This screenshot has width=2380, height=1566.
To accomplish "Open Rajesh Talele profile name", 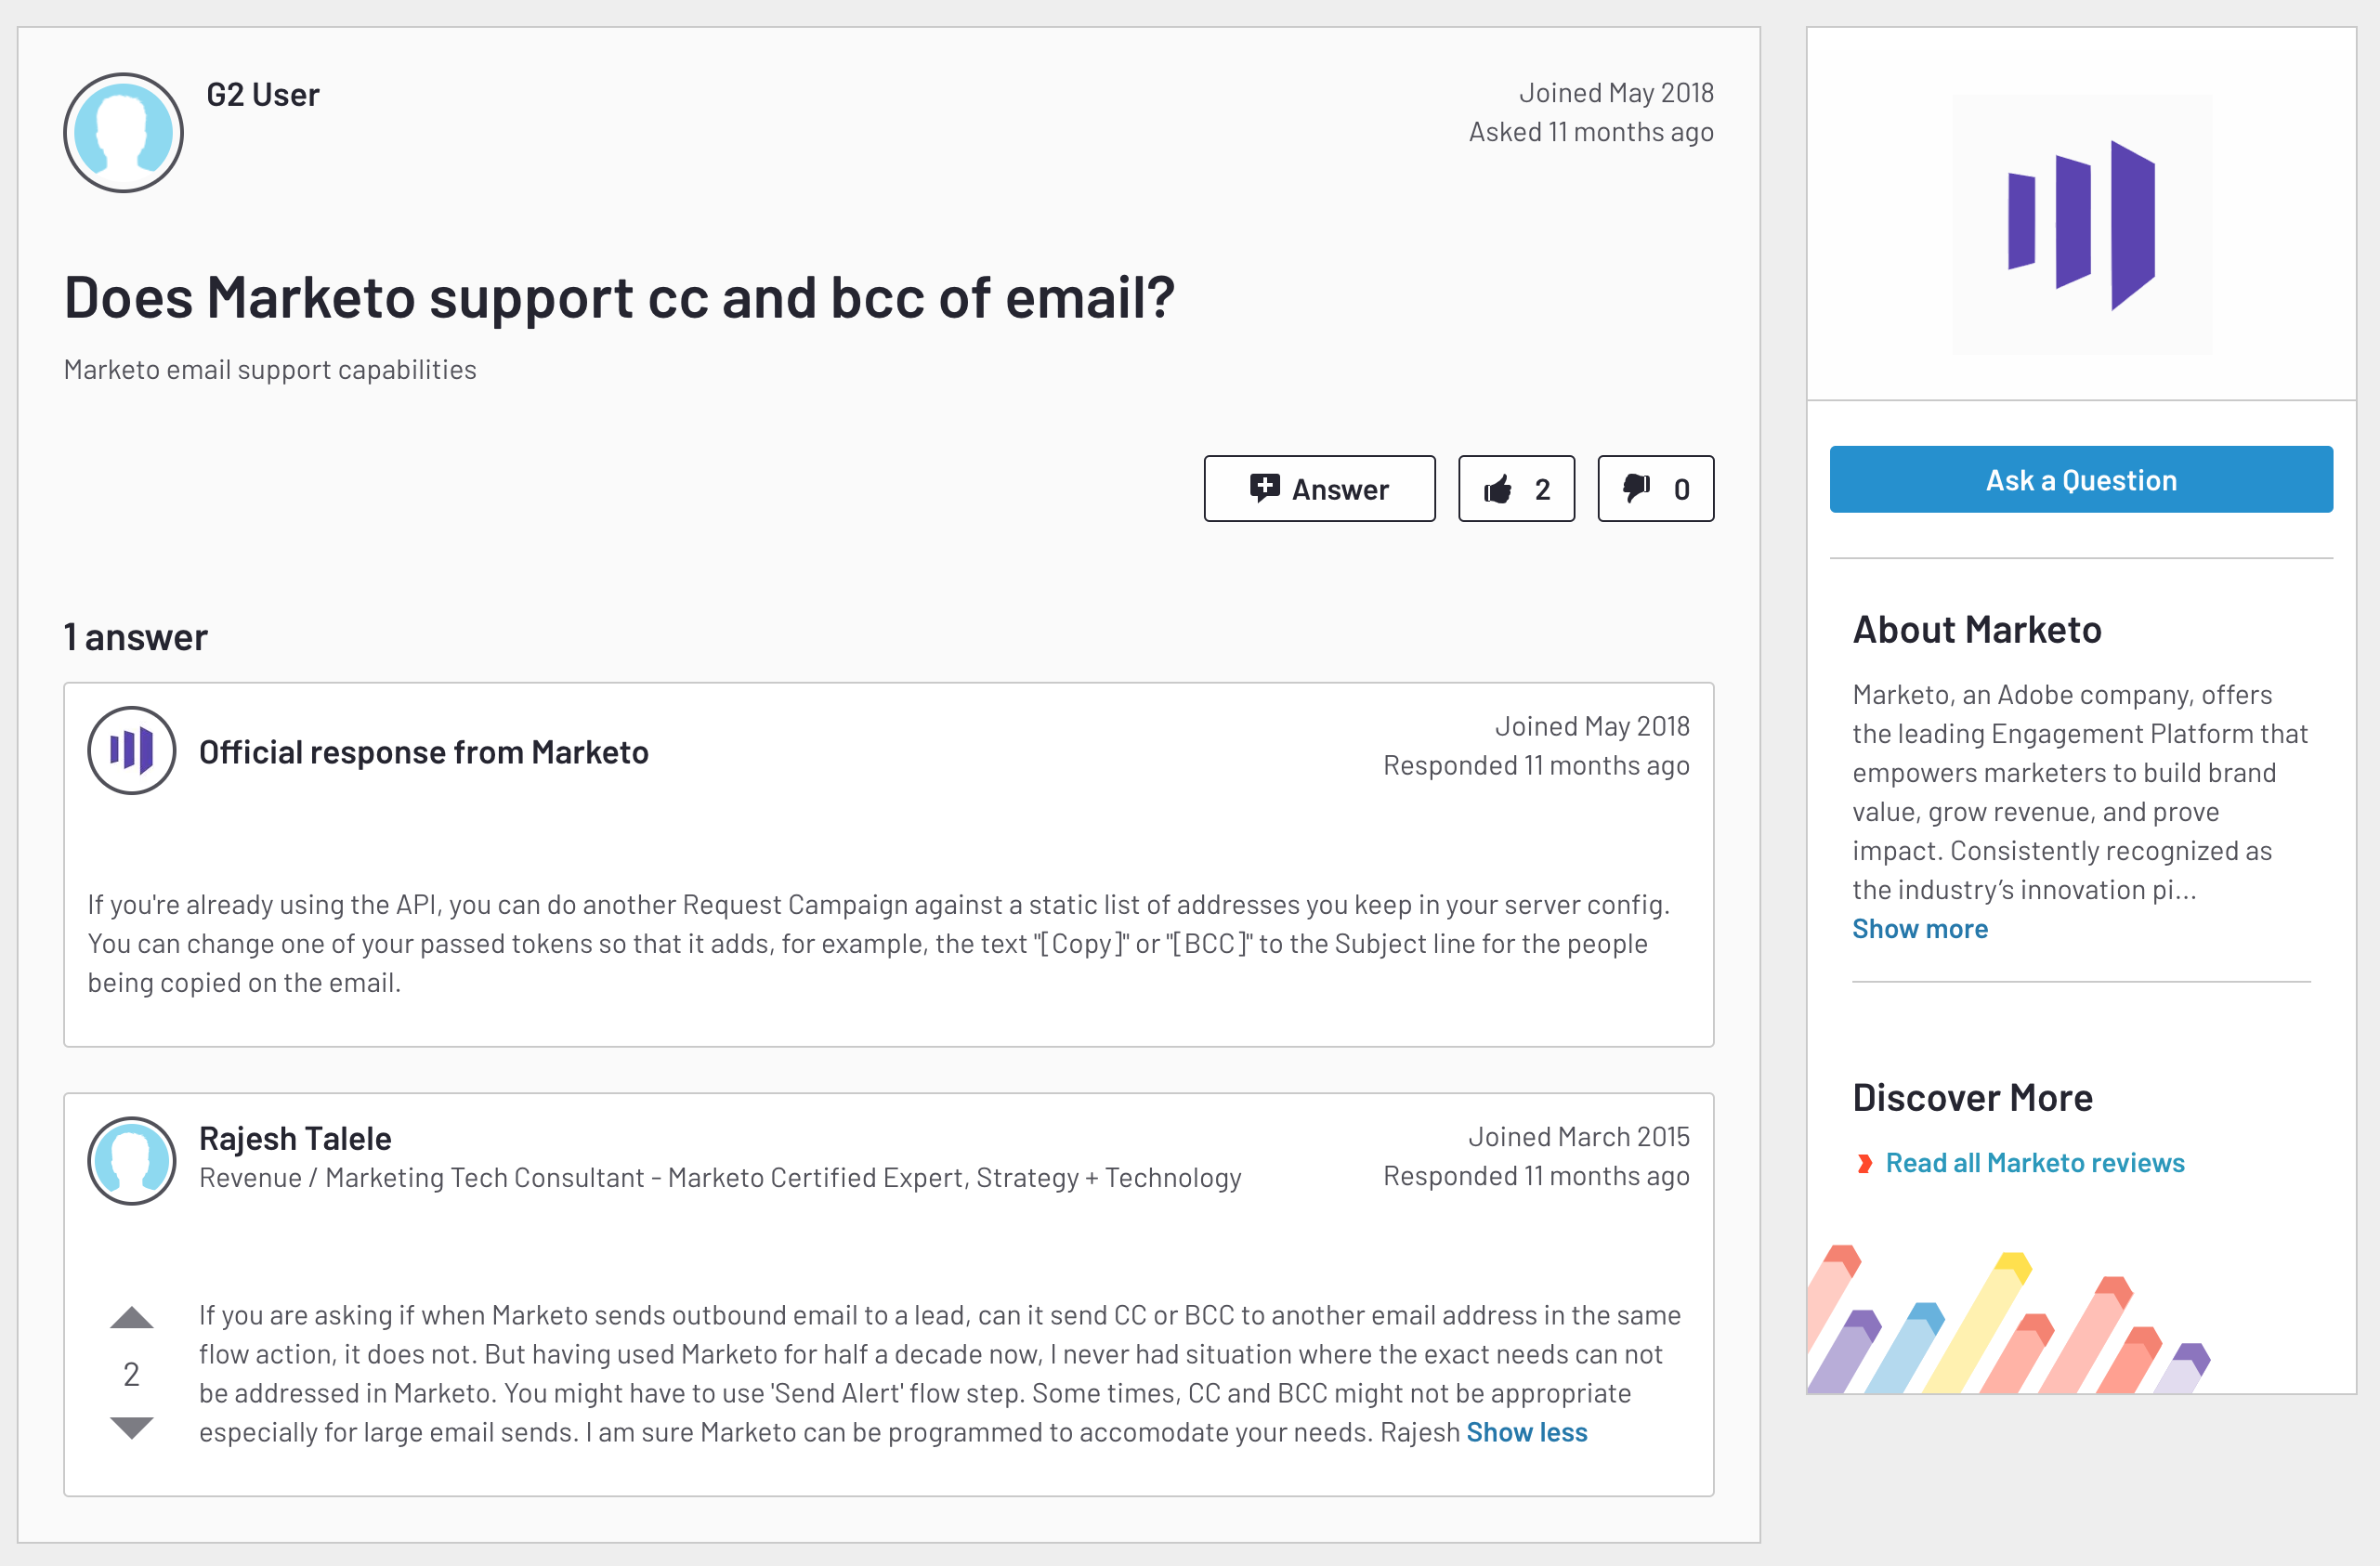I will coord(295,1138).
